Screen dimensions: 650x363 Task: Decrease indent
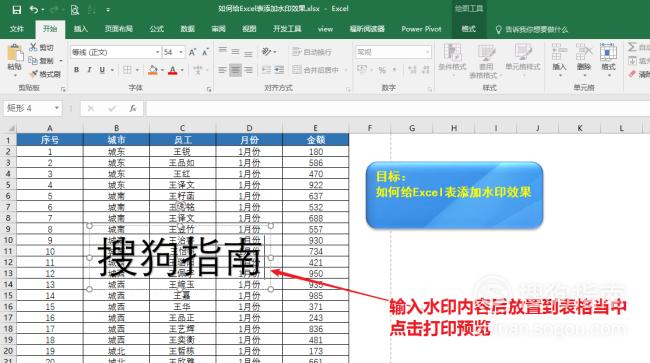pyautogui.click(x=266, y=70)
